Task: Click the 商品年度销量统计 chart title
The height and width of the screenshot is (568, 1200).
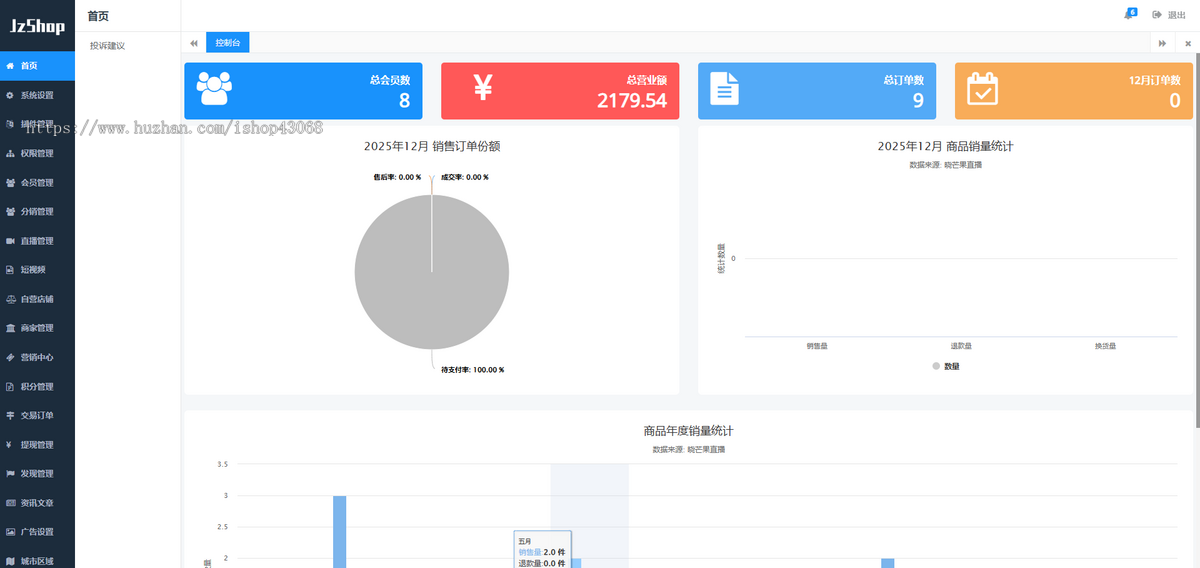Action: point(688,431)
